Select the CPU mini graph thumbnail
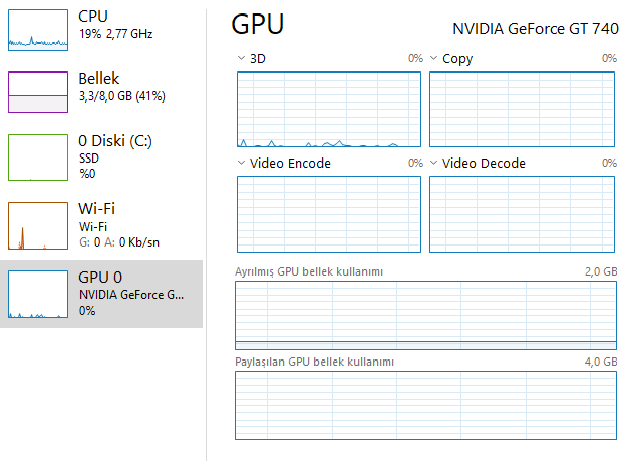 tap(37, 29)
